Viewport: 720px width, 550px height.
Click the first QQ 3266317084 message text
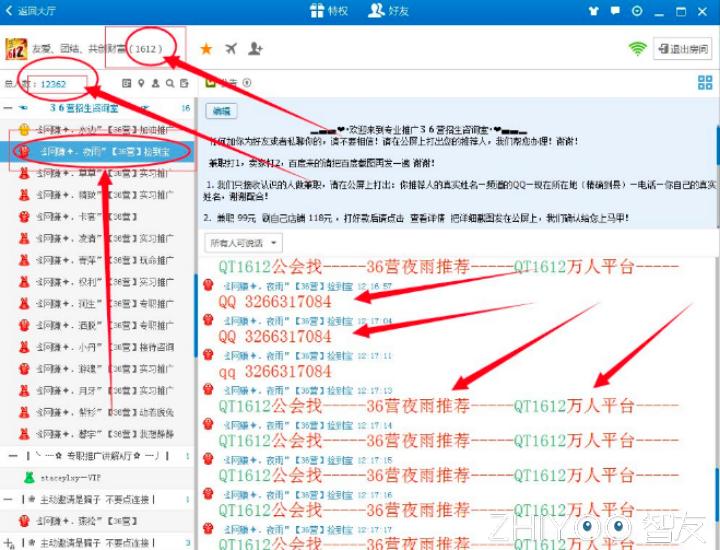pyautogui.click(x=275, y=302)
